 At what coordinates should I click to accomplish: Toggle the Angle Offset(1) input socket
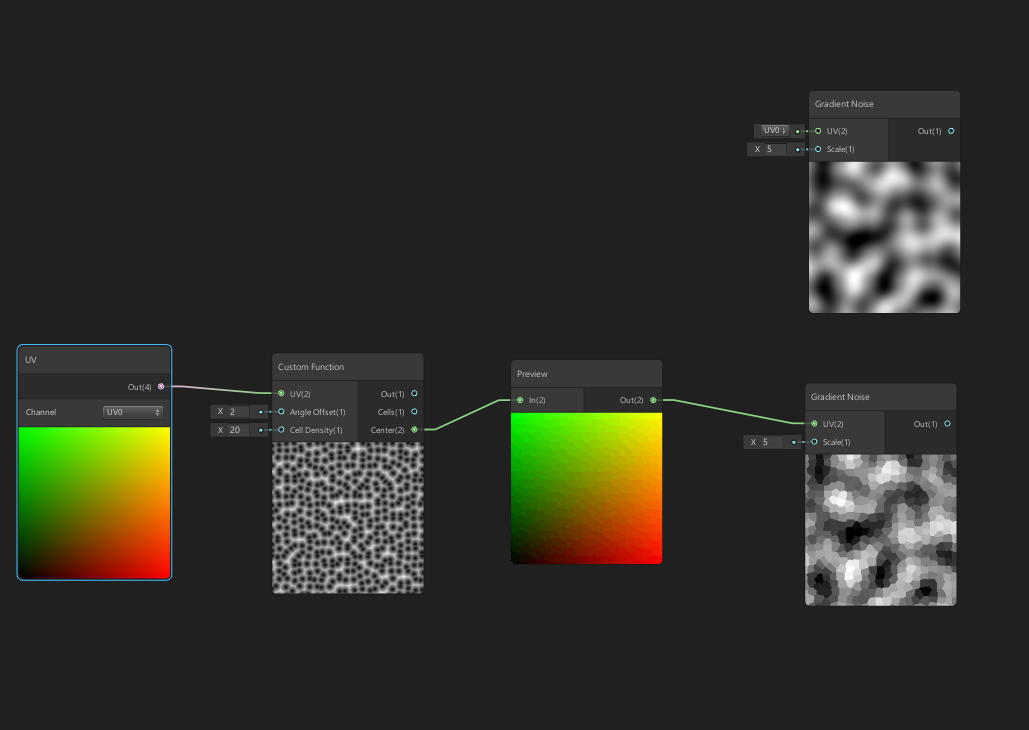click(281, 411)
